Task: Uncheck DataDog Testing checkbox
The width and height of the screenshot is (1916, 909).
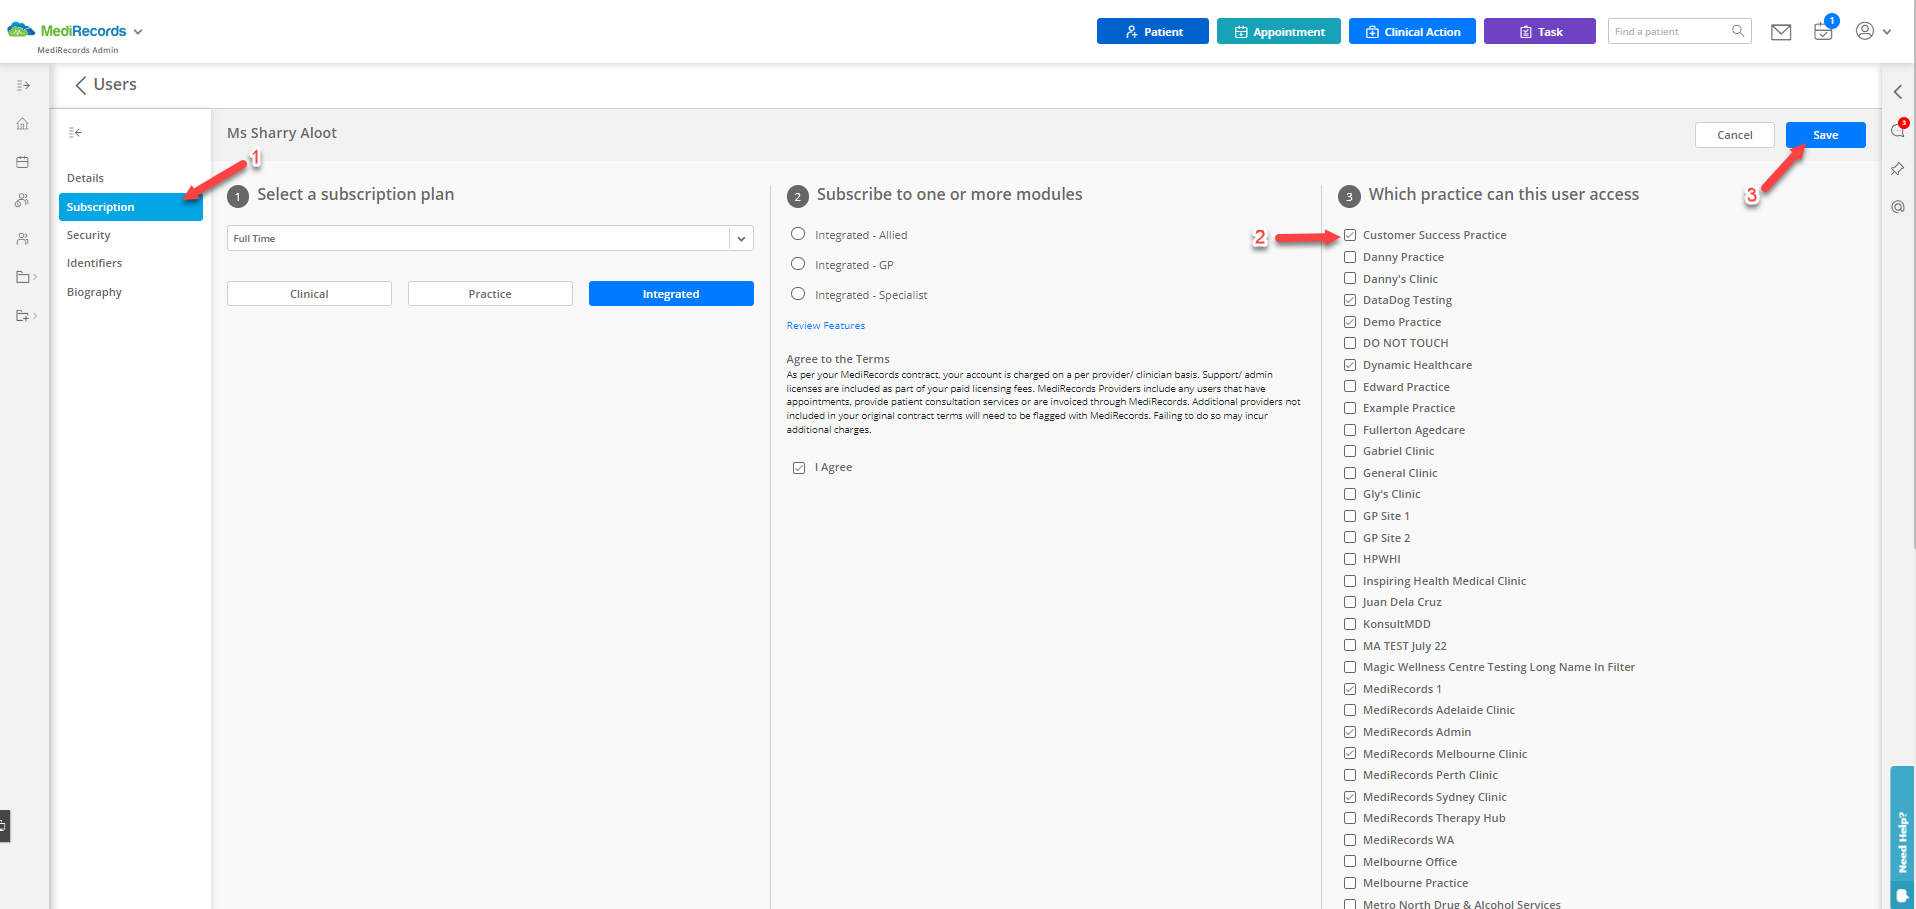Action: click(1350, 300)
